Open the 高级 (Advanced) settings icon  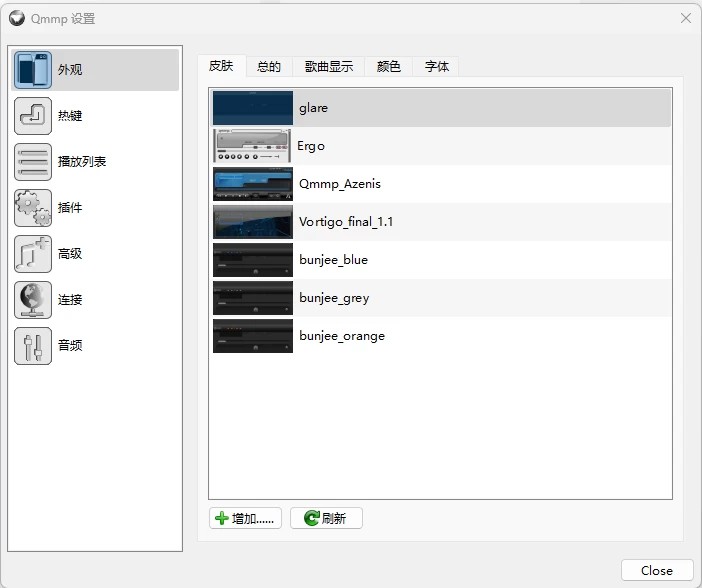click(x=33, y=254)
